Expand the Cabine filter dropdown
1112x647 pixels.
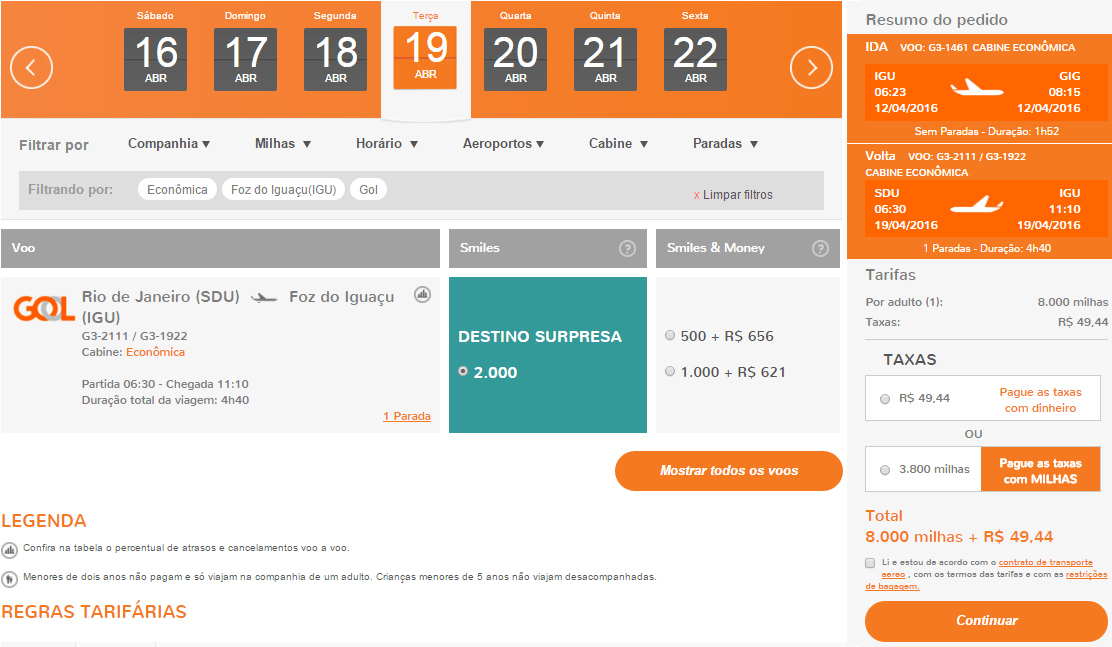[x=618, y=143]
